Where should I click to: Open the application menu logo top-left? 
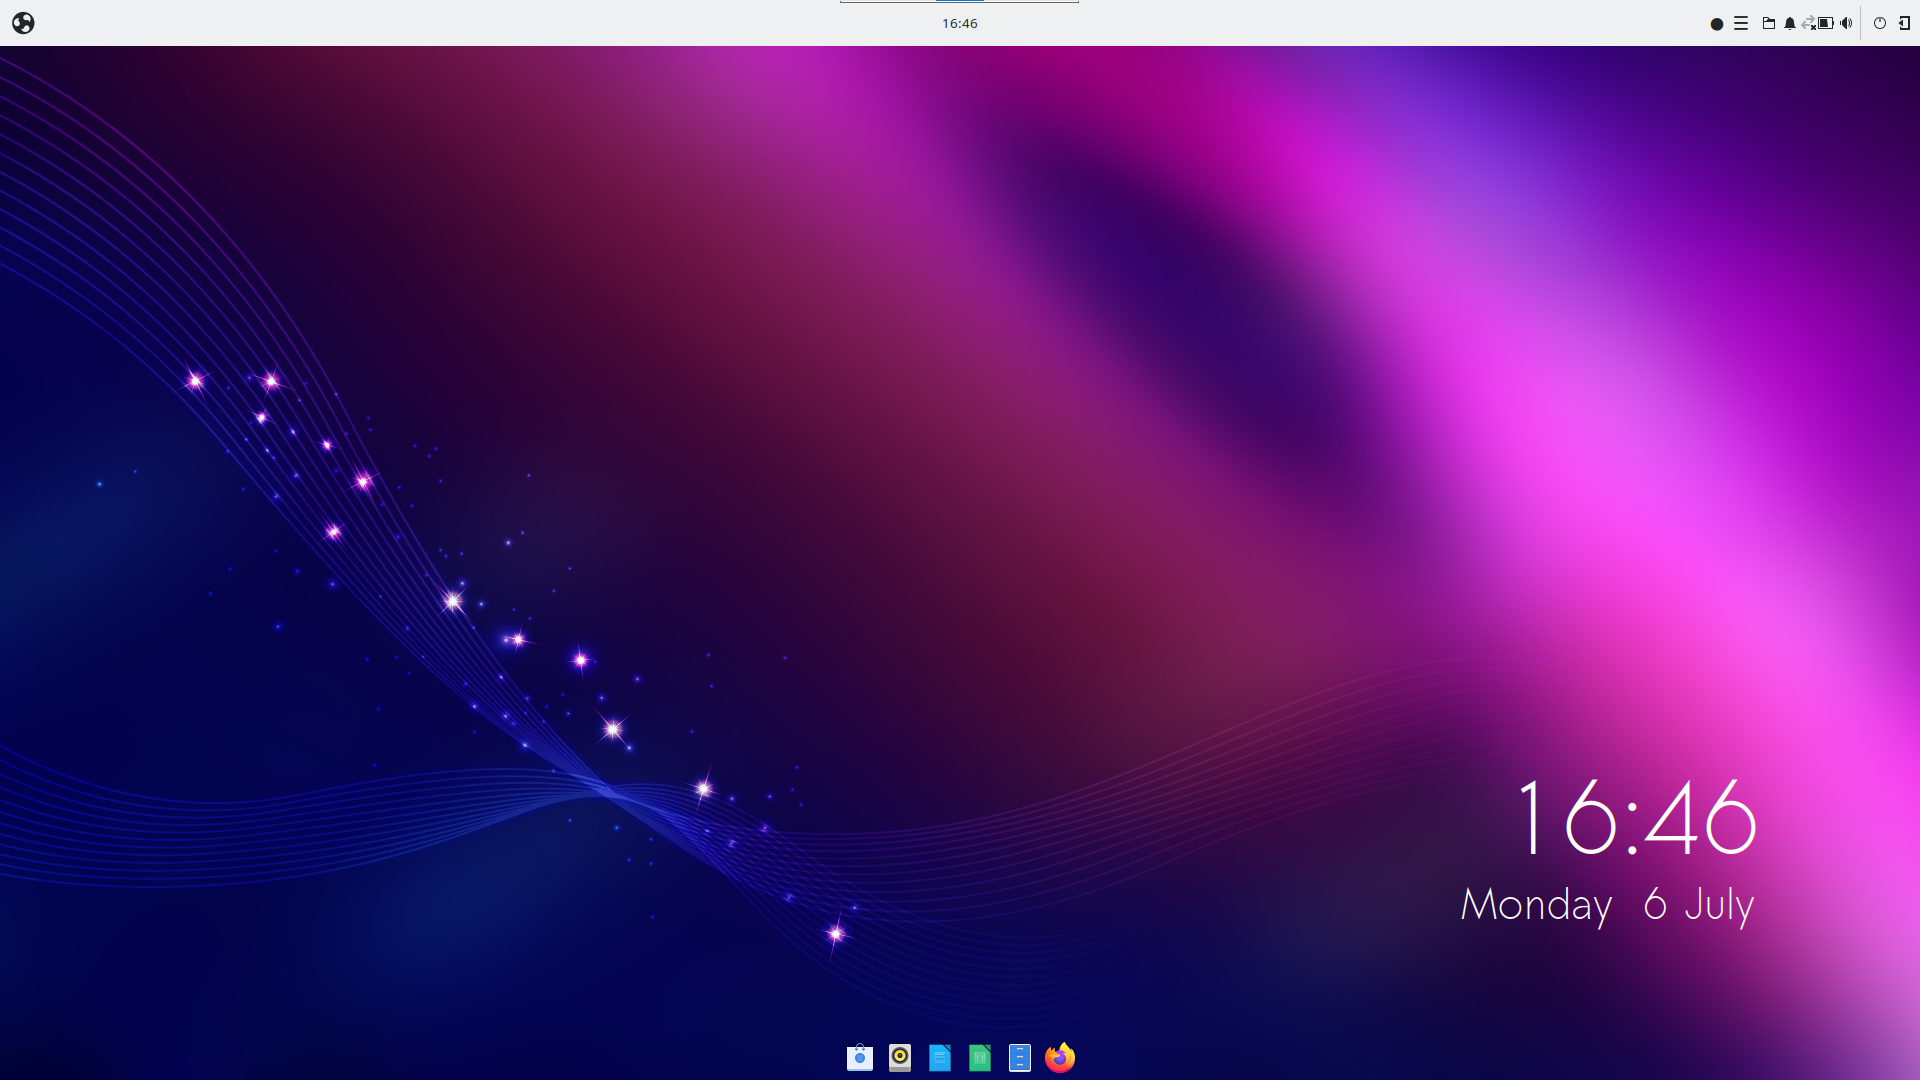click(24, 22)
